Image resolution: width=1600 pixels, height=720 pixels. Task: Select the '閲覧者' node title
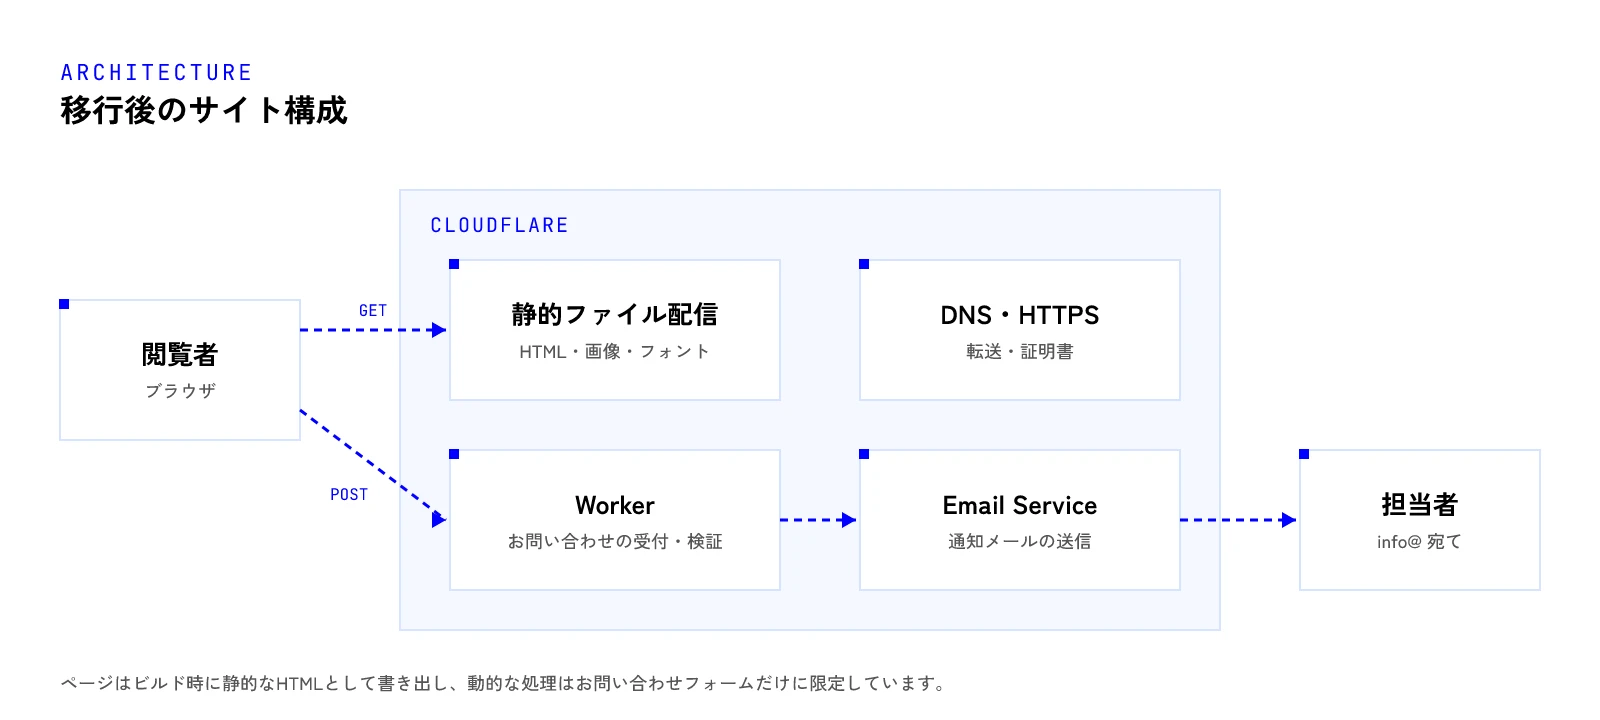click(x=180, y=354)
